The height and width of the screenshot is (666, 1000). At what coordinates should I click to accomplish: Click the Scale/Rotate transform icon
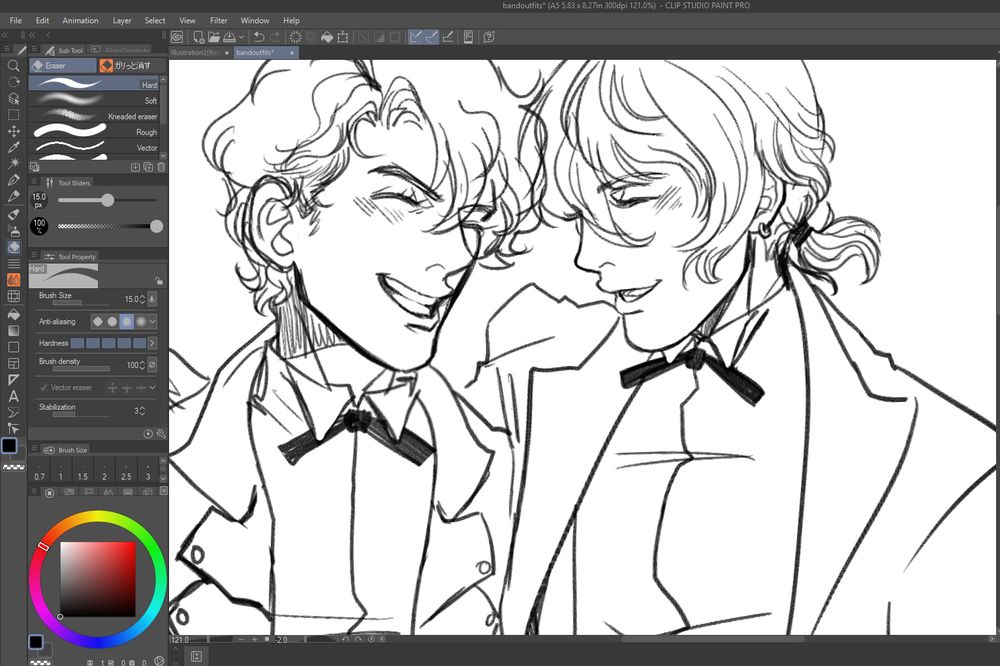(343, 37)
